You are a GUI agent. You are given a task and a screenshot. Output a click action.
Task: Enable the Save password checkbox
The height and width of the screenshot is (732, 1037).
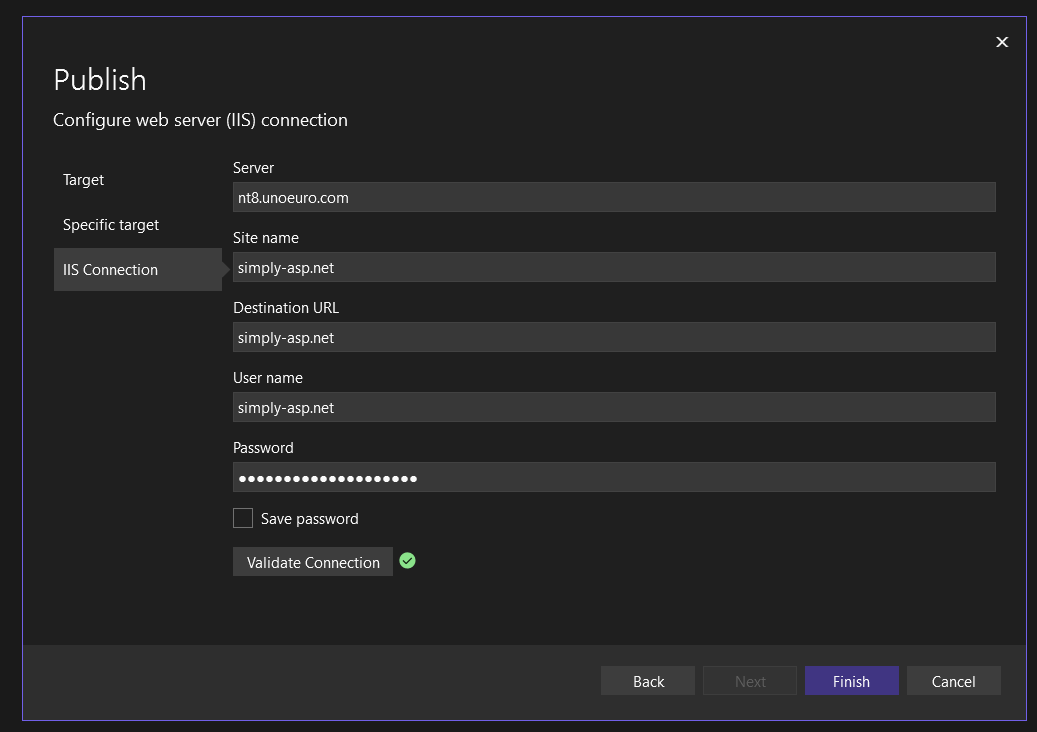(x=243, y=518)
